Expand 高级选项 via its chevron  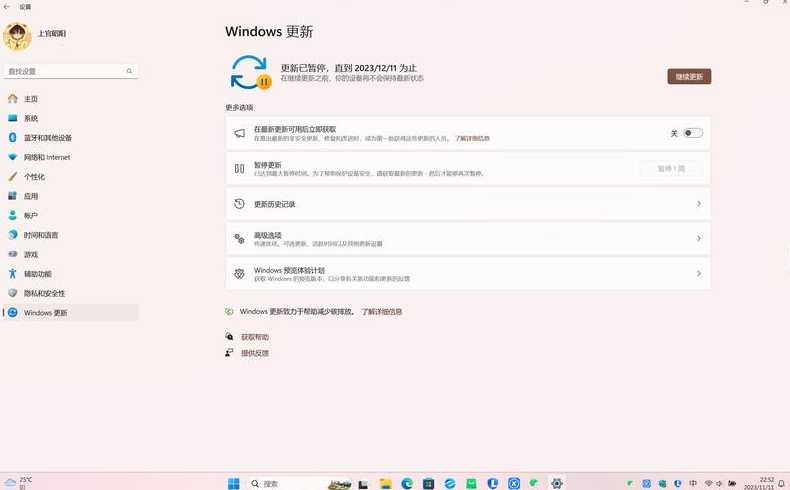(x=699, y=238)
